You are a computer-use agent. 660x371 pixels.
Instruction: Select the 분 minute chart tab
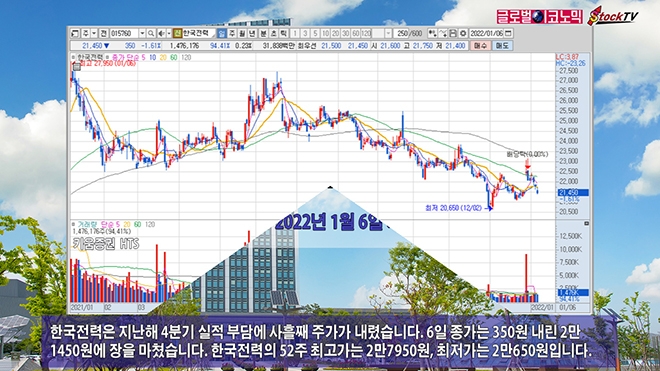pos(263,33)
